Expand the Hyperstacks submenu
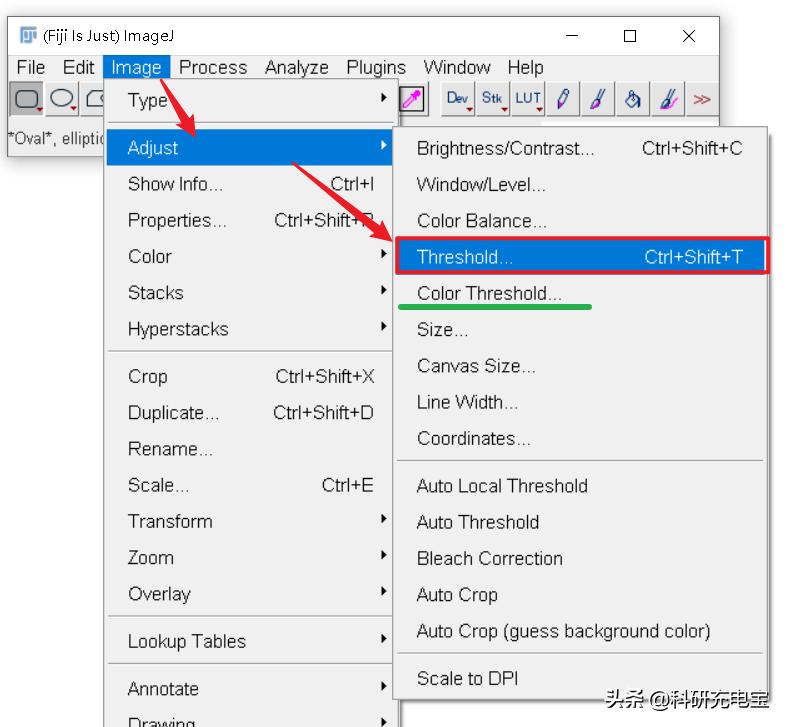Image resolution: width=787 pixels, height=727 pixels. coord(250,329)
